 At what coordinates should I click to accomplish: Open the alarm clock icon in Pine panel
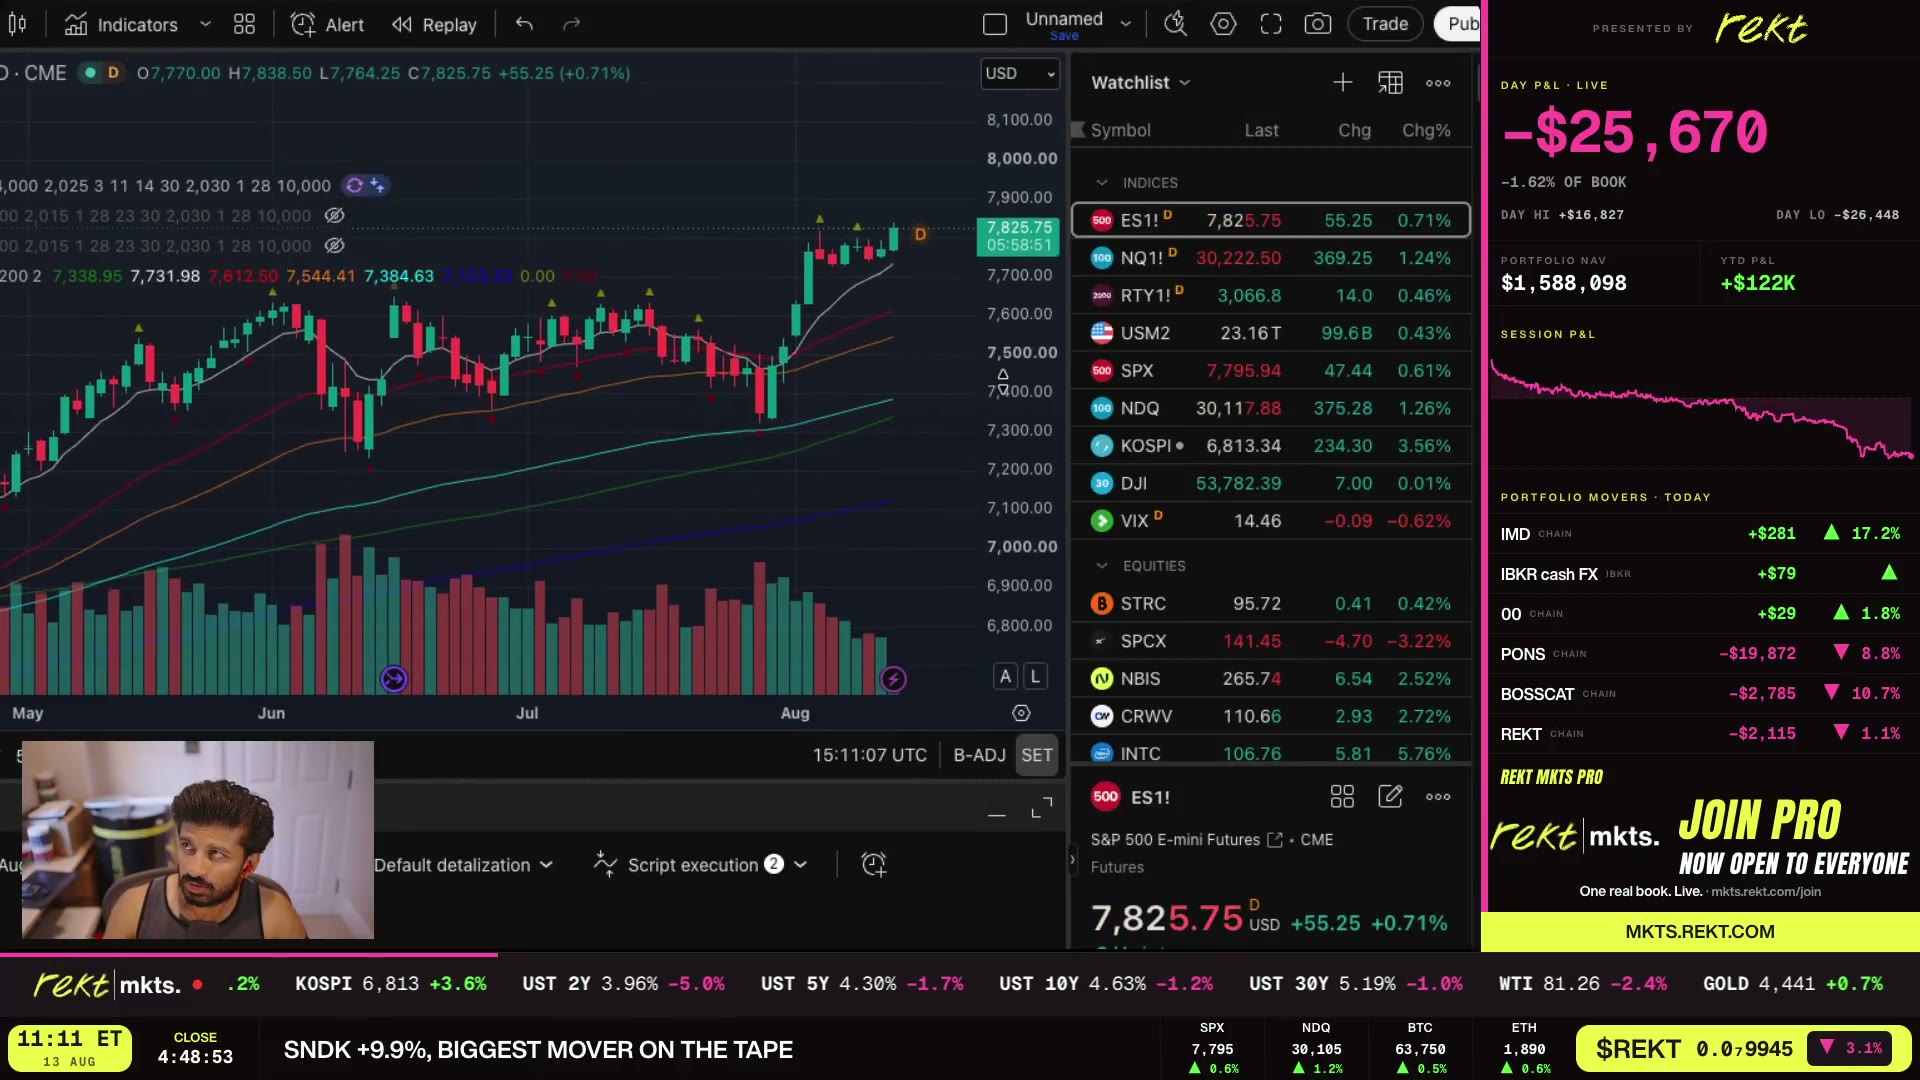[x=873, y=864]
